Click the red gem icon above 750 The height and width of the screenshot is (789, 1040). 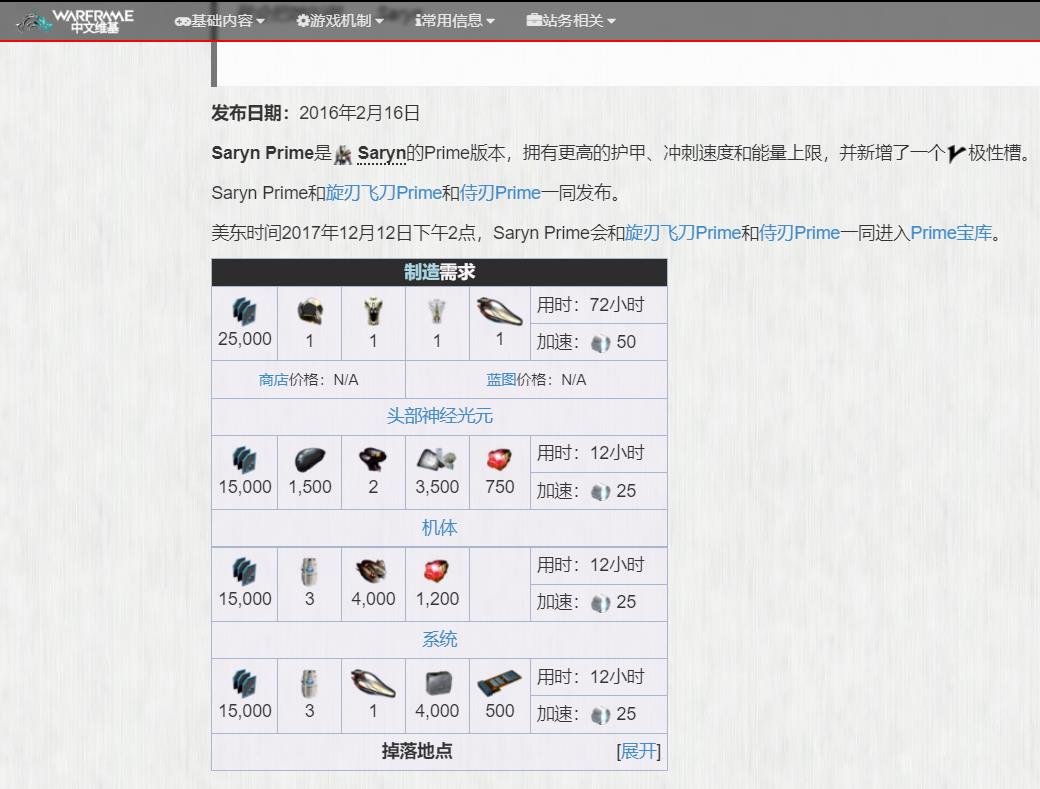pos(499,459)
